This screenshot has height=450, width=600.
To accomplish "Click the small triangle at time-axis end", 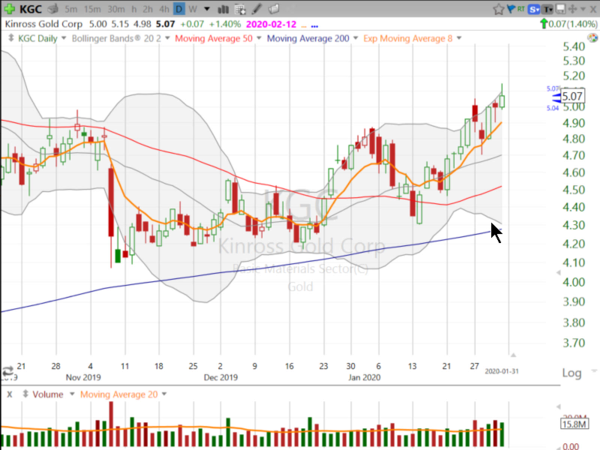I will click(x=514, y=355).
